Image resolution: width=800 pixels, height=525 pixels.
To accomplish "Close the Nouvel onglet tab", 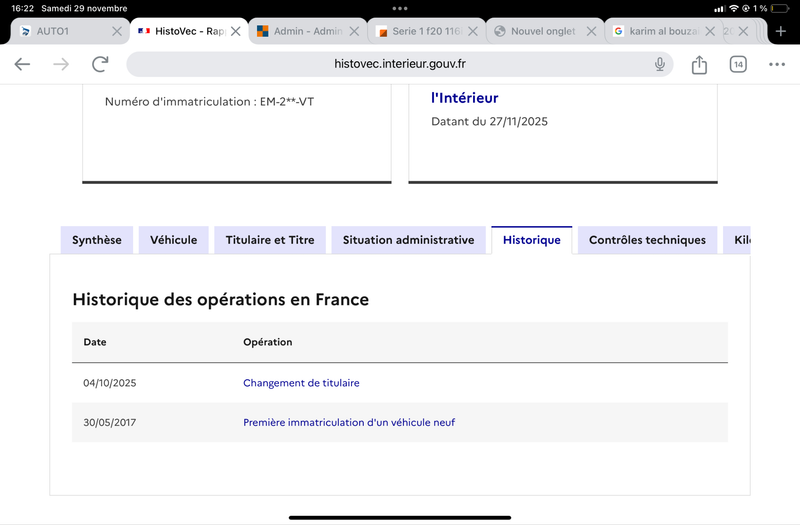I will click(591, 31).
